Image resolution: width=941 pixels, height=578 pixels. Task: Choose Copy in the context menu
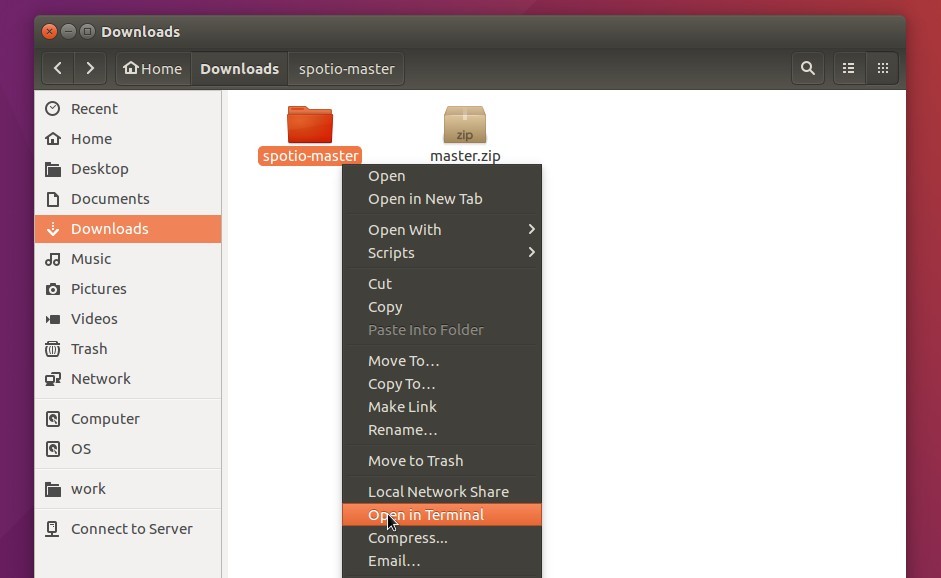tap(442, 307)
